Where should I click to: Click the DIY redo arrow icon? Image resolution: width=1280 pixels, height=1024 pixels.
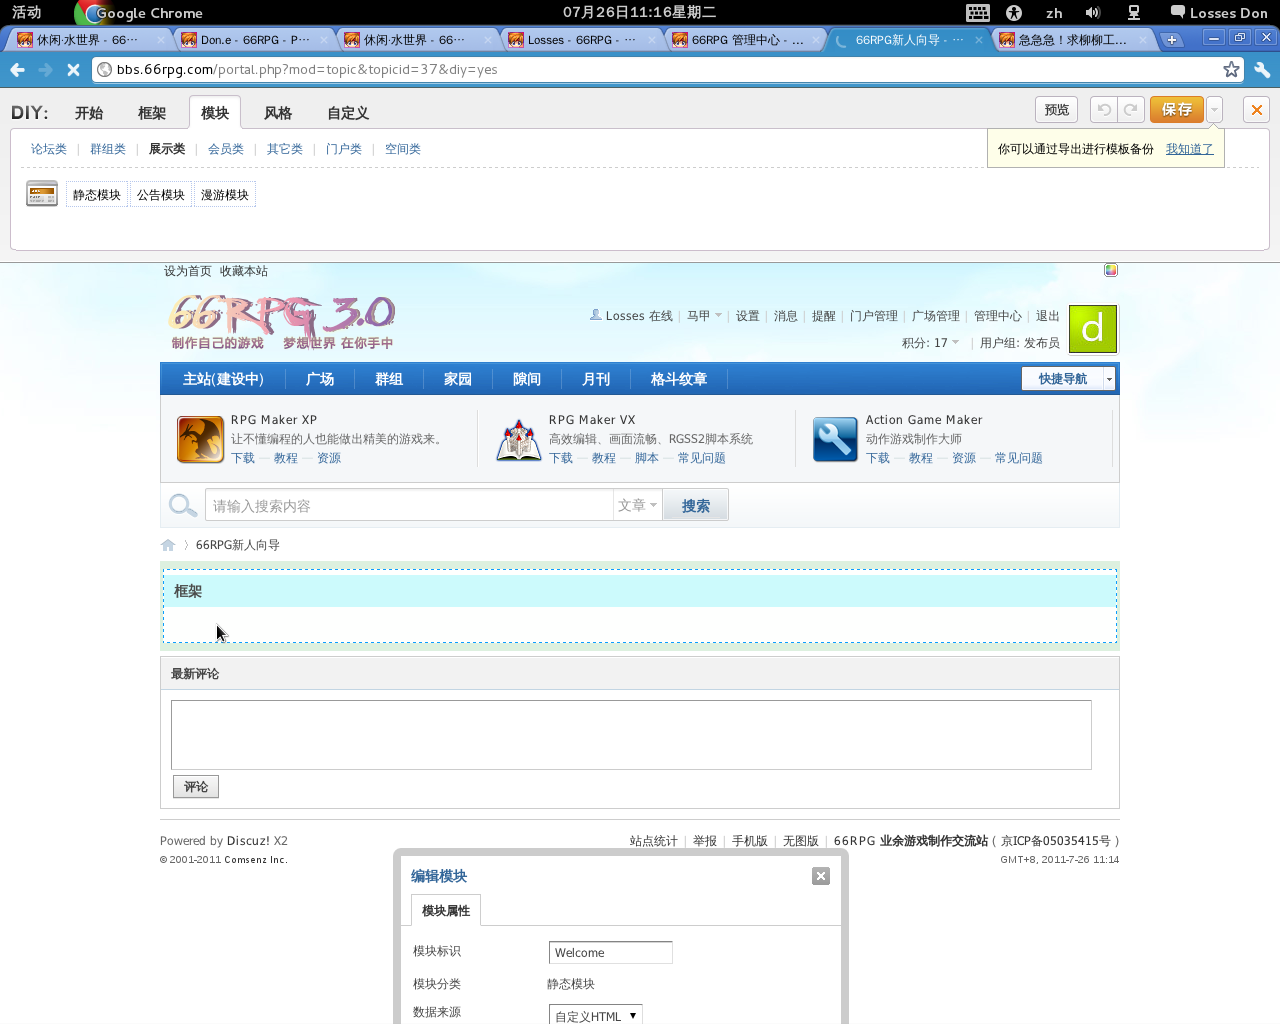coord(1131,110)
